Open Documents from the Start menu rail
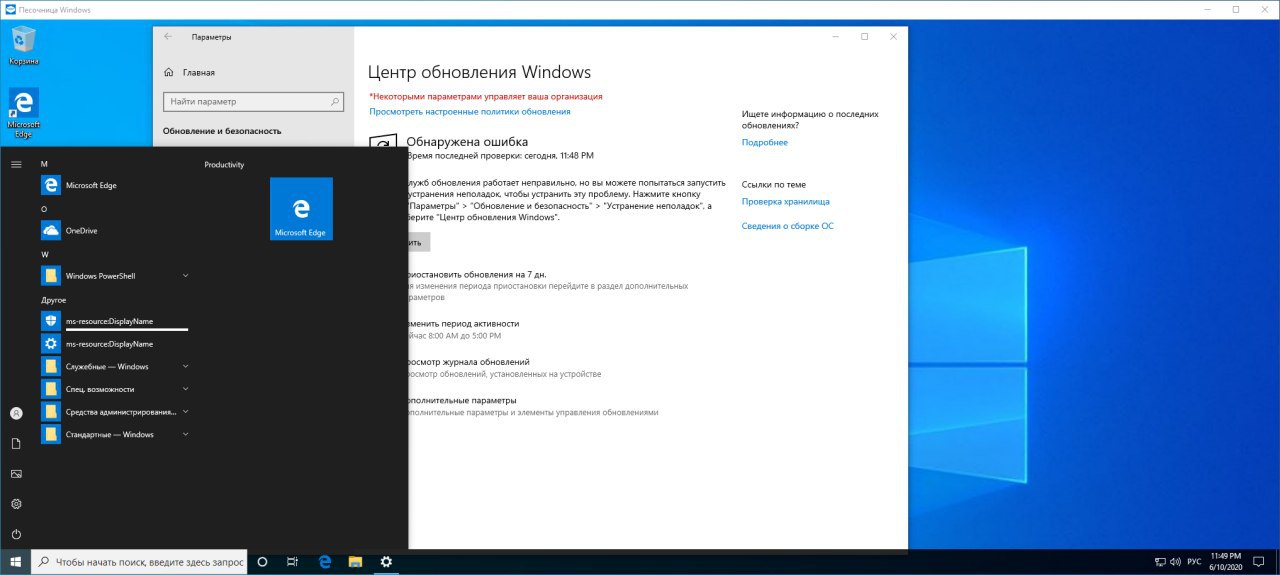This screenshot has width=1280, height=575. point(16,443)
